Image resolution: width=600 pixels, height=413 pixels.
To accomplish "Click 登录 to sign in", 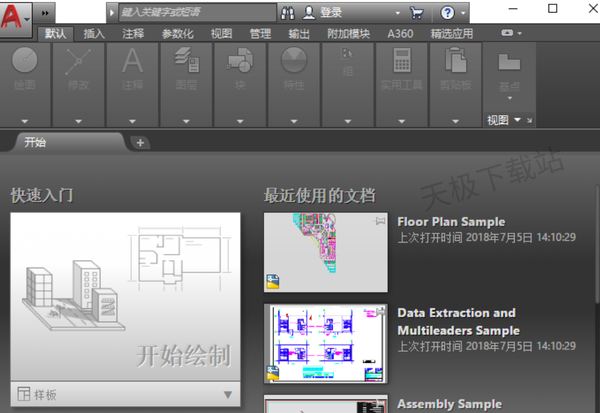I will tap(331, 12).
